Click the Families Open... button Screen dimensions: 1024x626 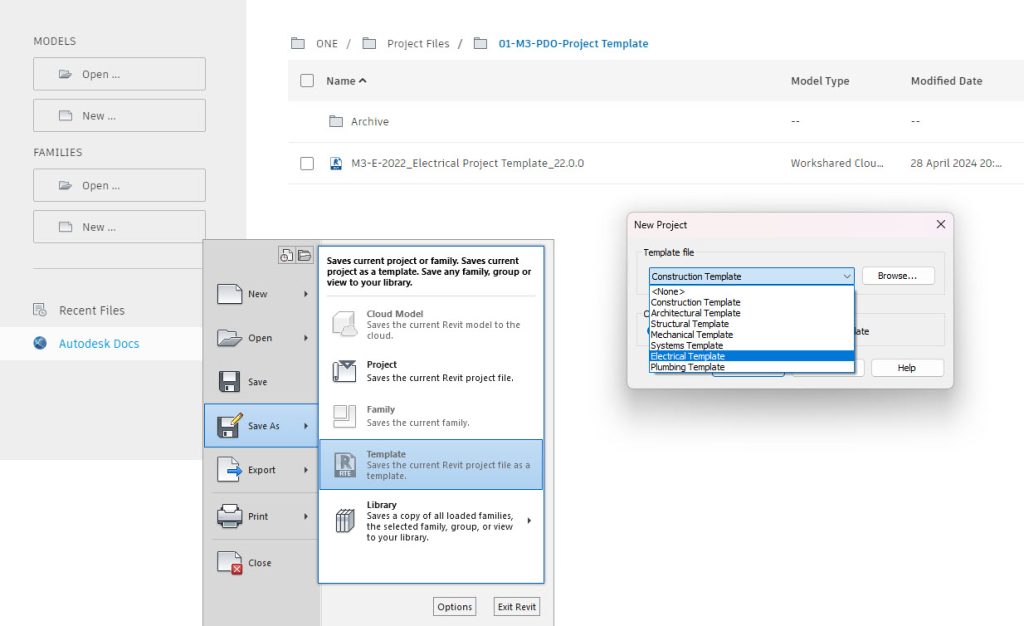[x=120, y=185]
